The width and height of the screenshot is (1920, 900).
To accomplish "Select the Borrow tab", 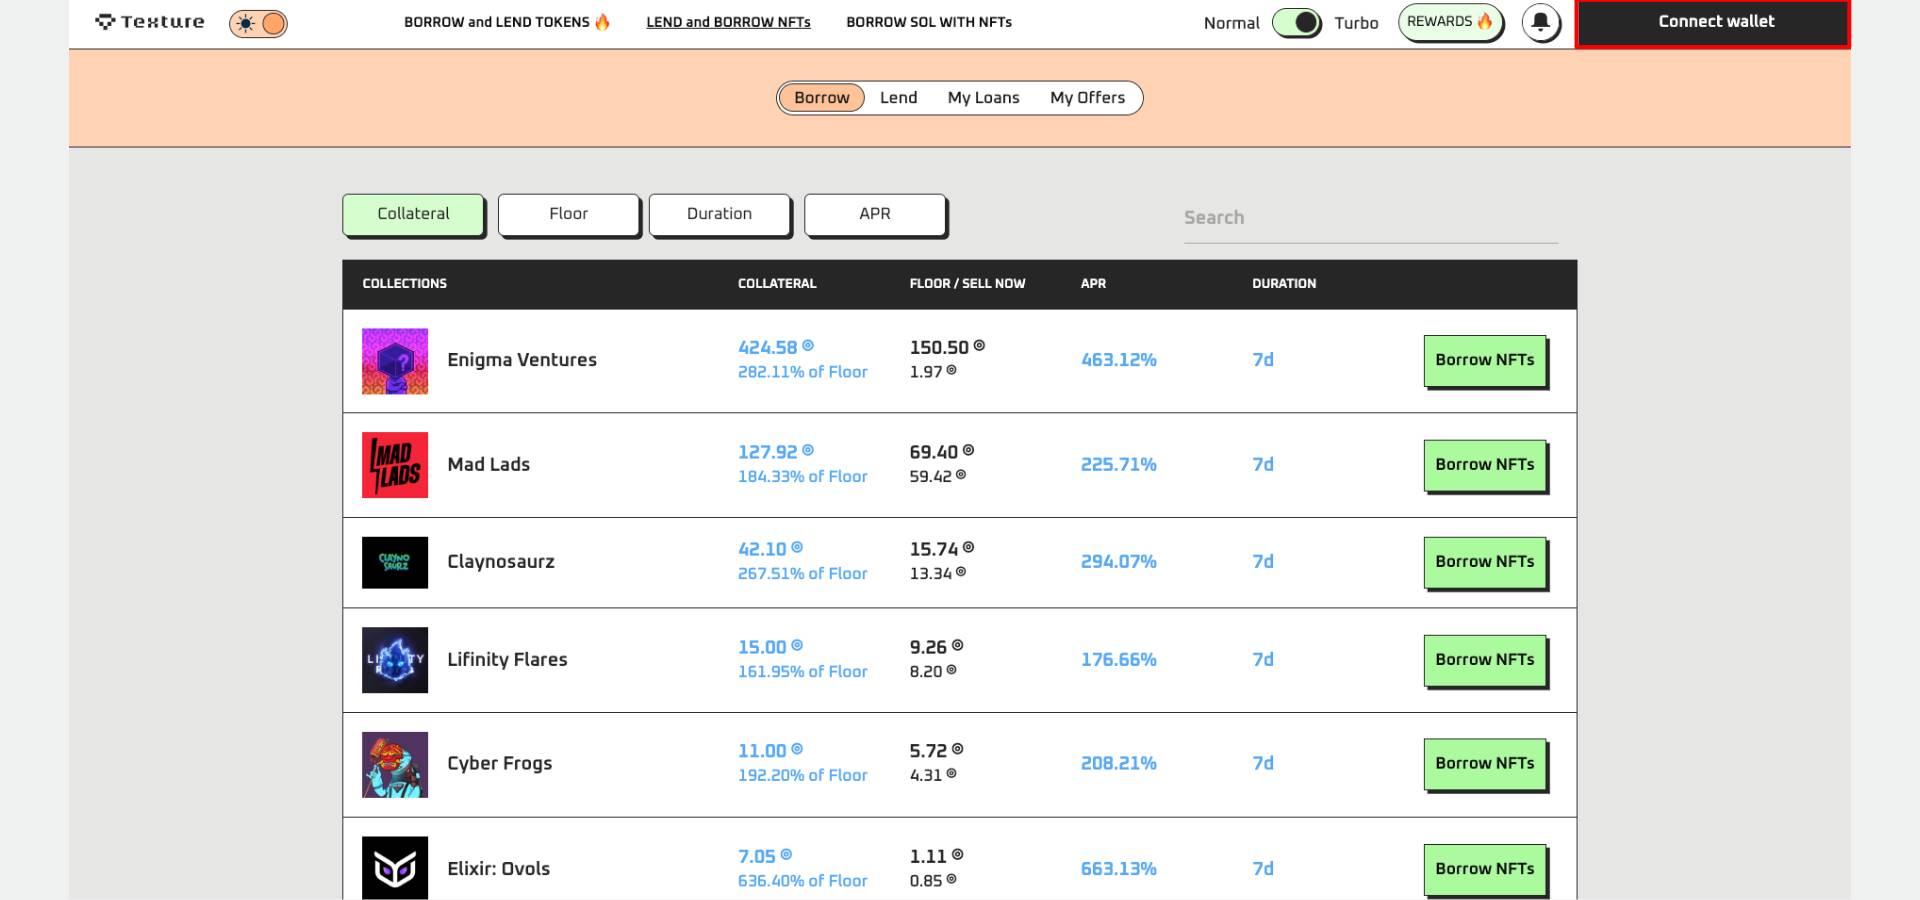I will (821, 98).
